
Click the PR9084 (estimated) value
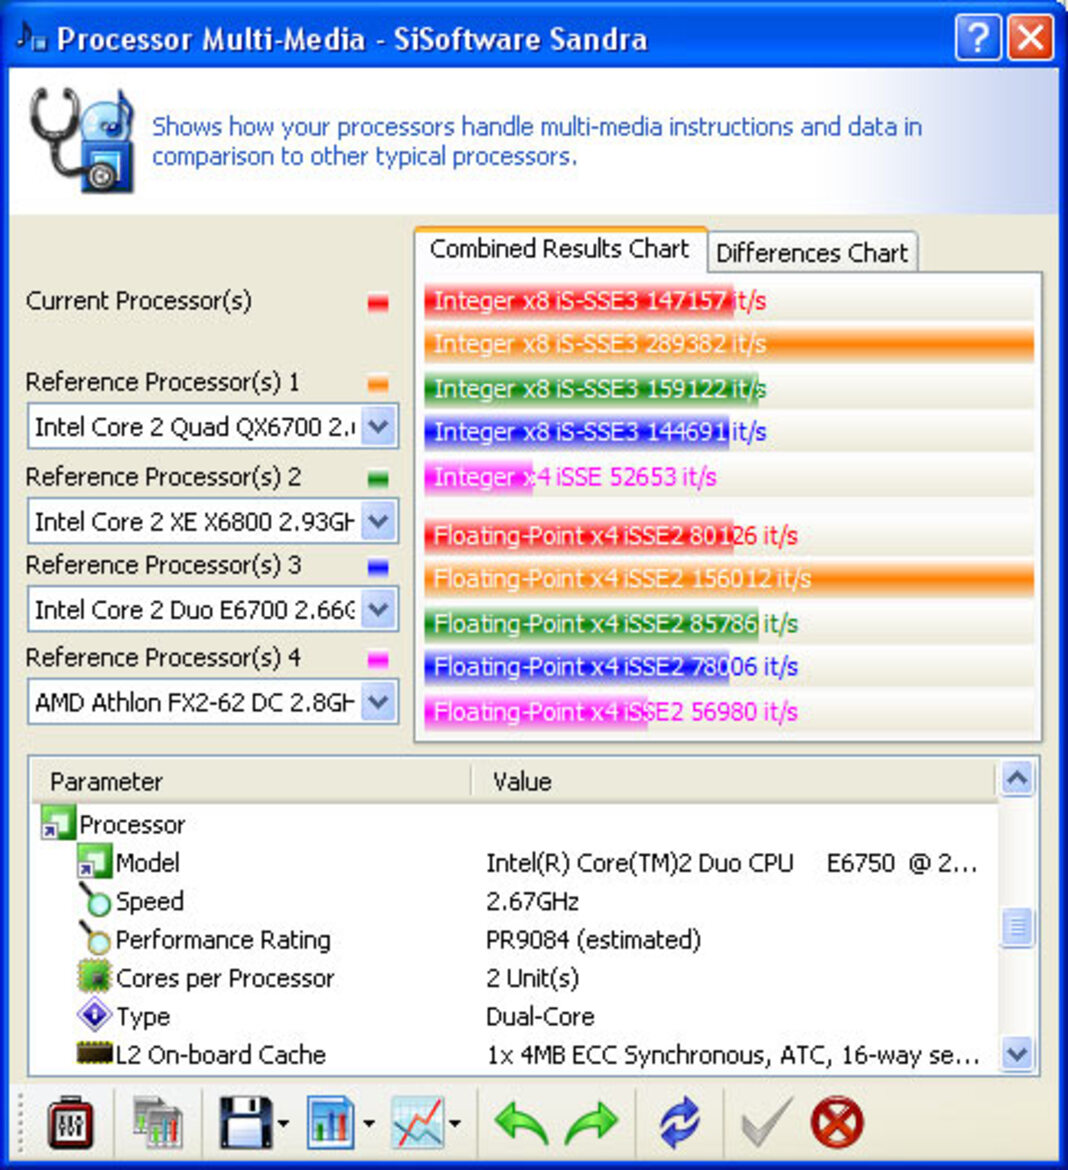593,939
